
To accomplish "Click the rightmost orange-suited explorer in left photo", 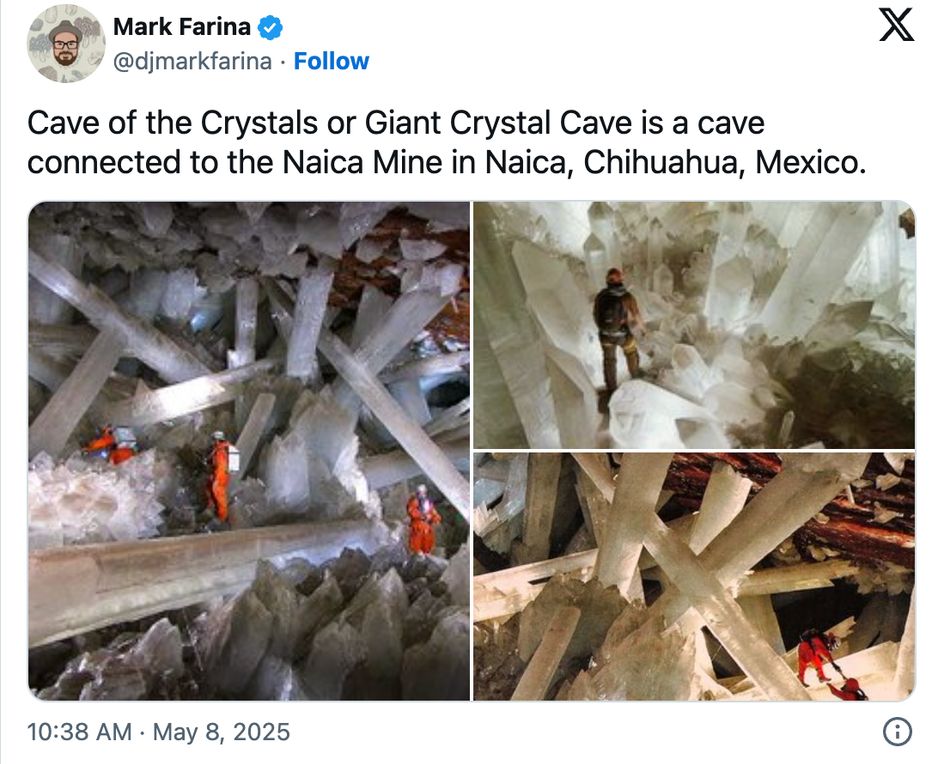I will pos(423,520).
